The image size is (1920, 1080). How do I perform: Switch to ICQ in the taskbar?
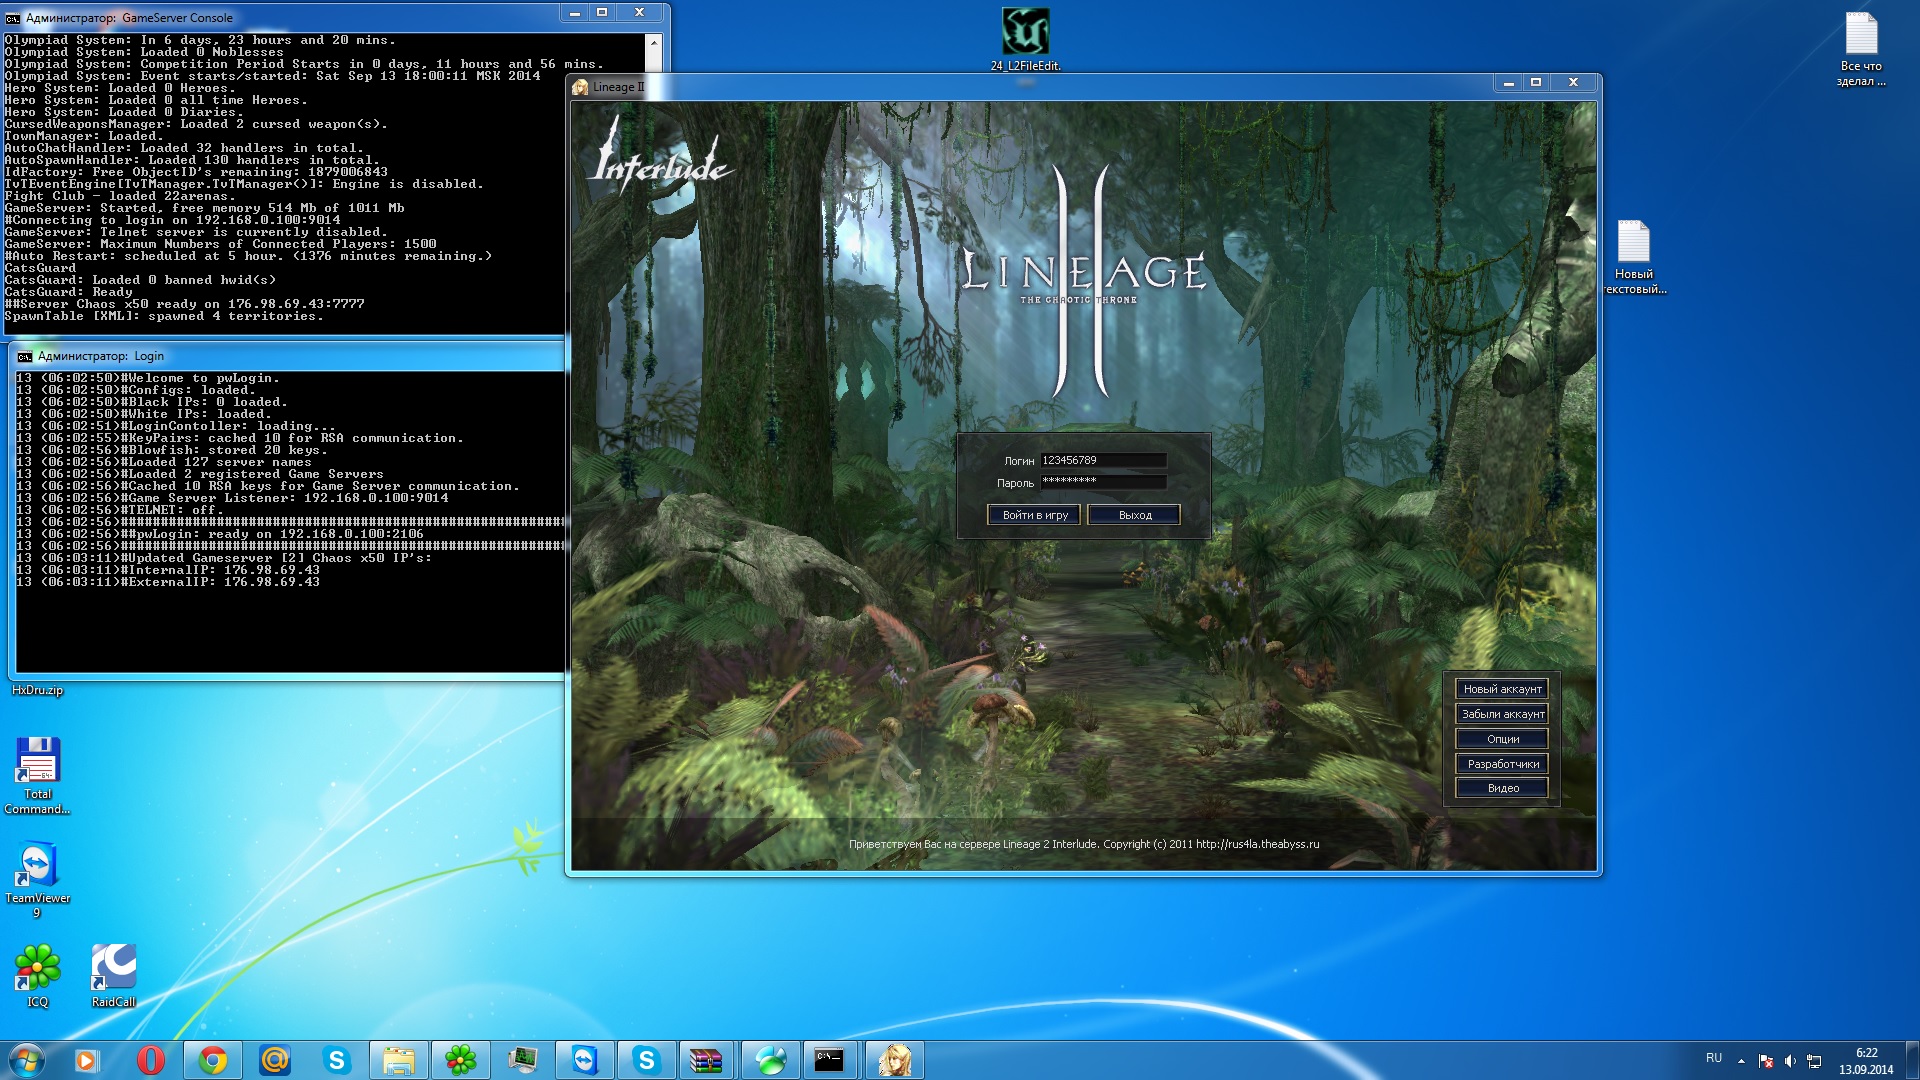(x=461, y=1060)
